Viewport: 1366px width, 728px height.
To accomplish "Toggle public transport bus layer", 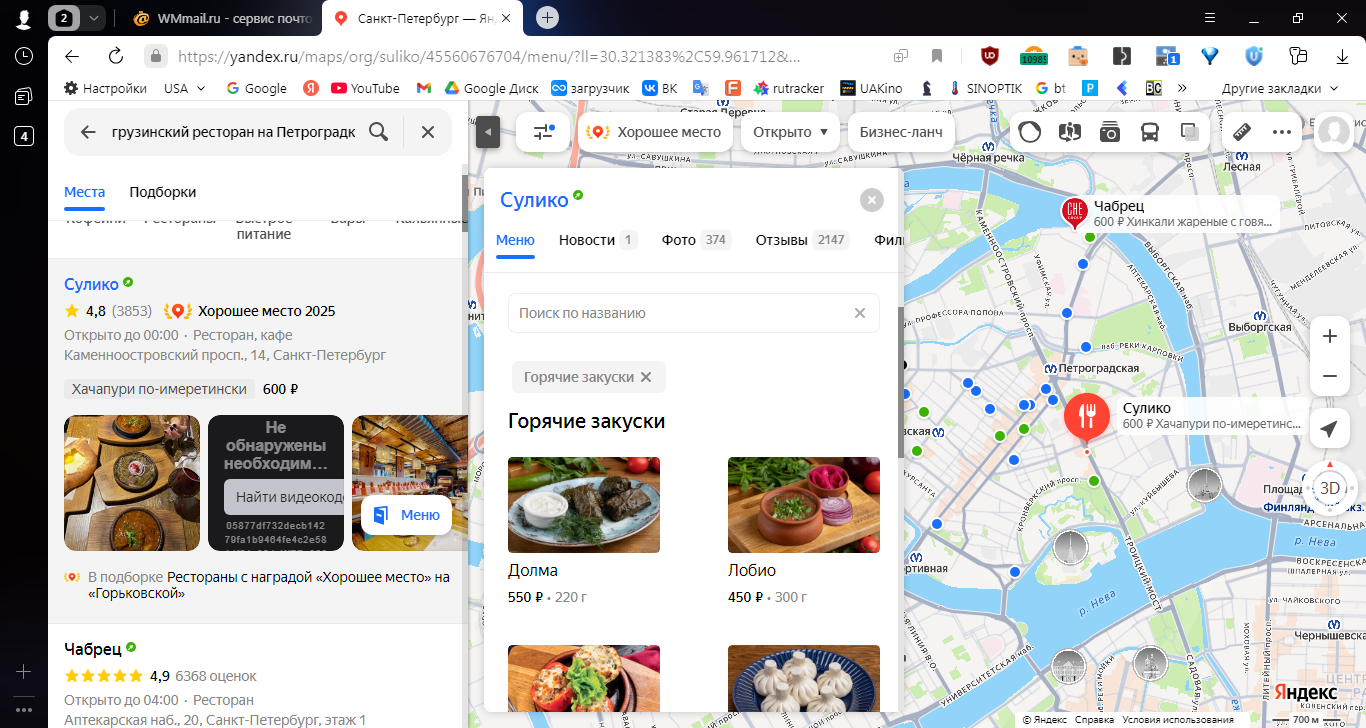I will pos(1150,131).
